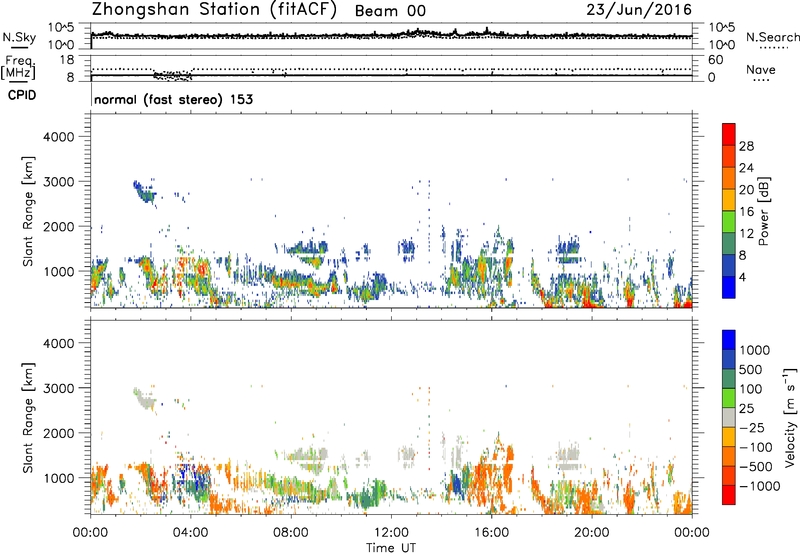
Task: Select the 4 label on power color bar
Action: coord(742,278)
